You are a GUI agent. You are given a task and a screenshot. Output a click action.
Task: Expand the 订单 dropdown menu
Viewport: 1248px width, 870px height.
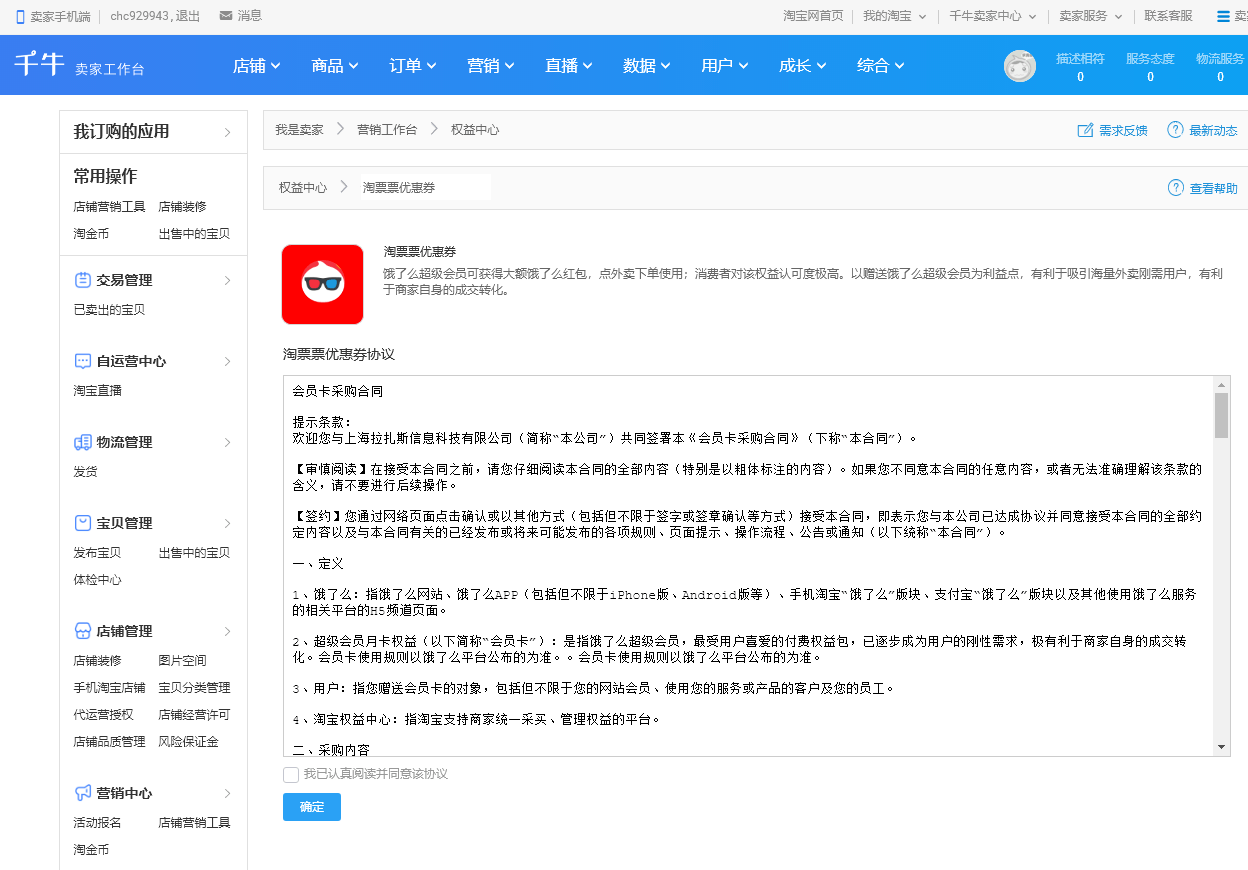click(413, 65)
